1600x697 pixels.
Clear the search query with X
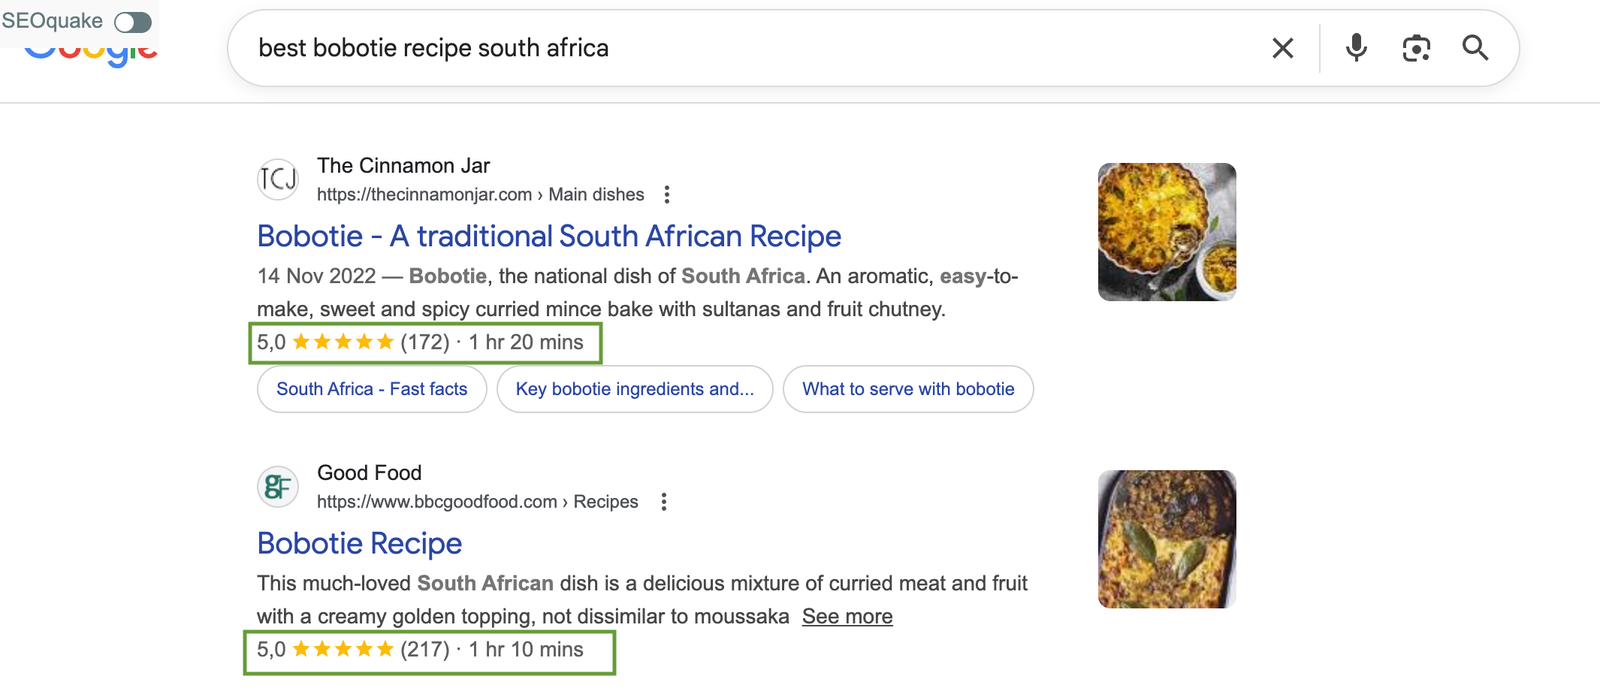pos(1282,48)
